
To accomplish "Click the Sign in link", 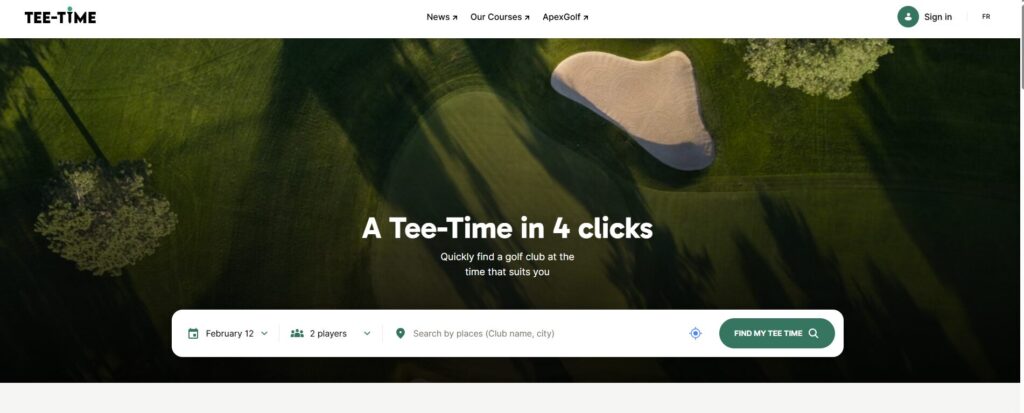I will (x=937, y=17).
